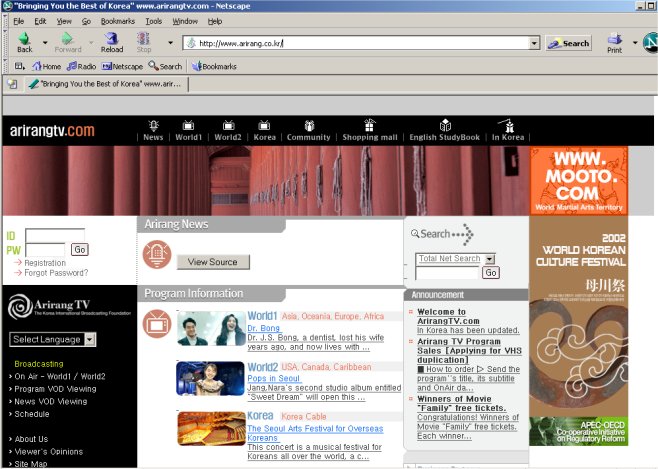Click the Pops in Seoul thumbnail
The width and height of the screenshot is (658, 469).
[x=210, y=378]
